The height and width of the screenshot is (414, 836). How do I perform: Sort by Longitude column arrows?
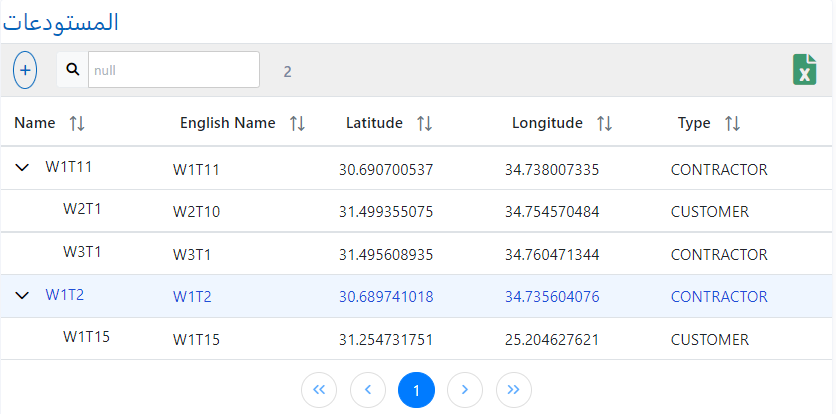[604, 123]
